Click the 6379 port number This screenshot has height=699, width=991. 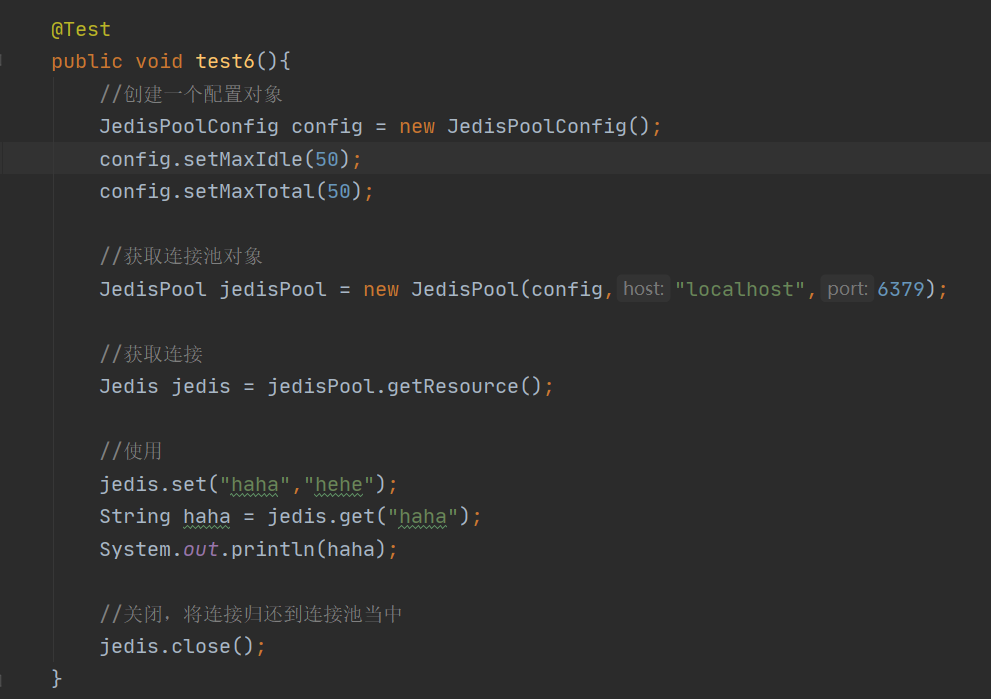[901, 289]
